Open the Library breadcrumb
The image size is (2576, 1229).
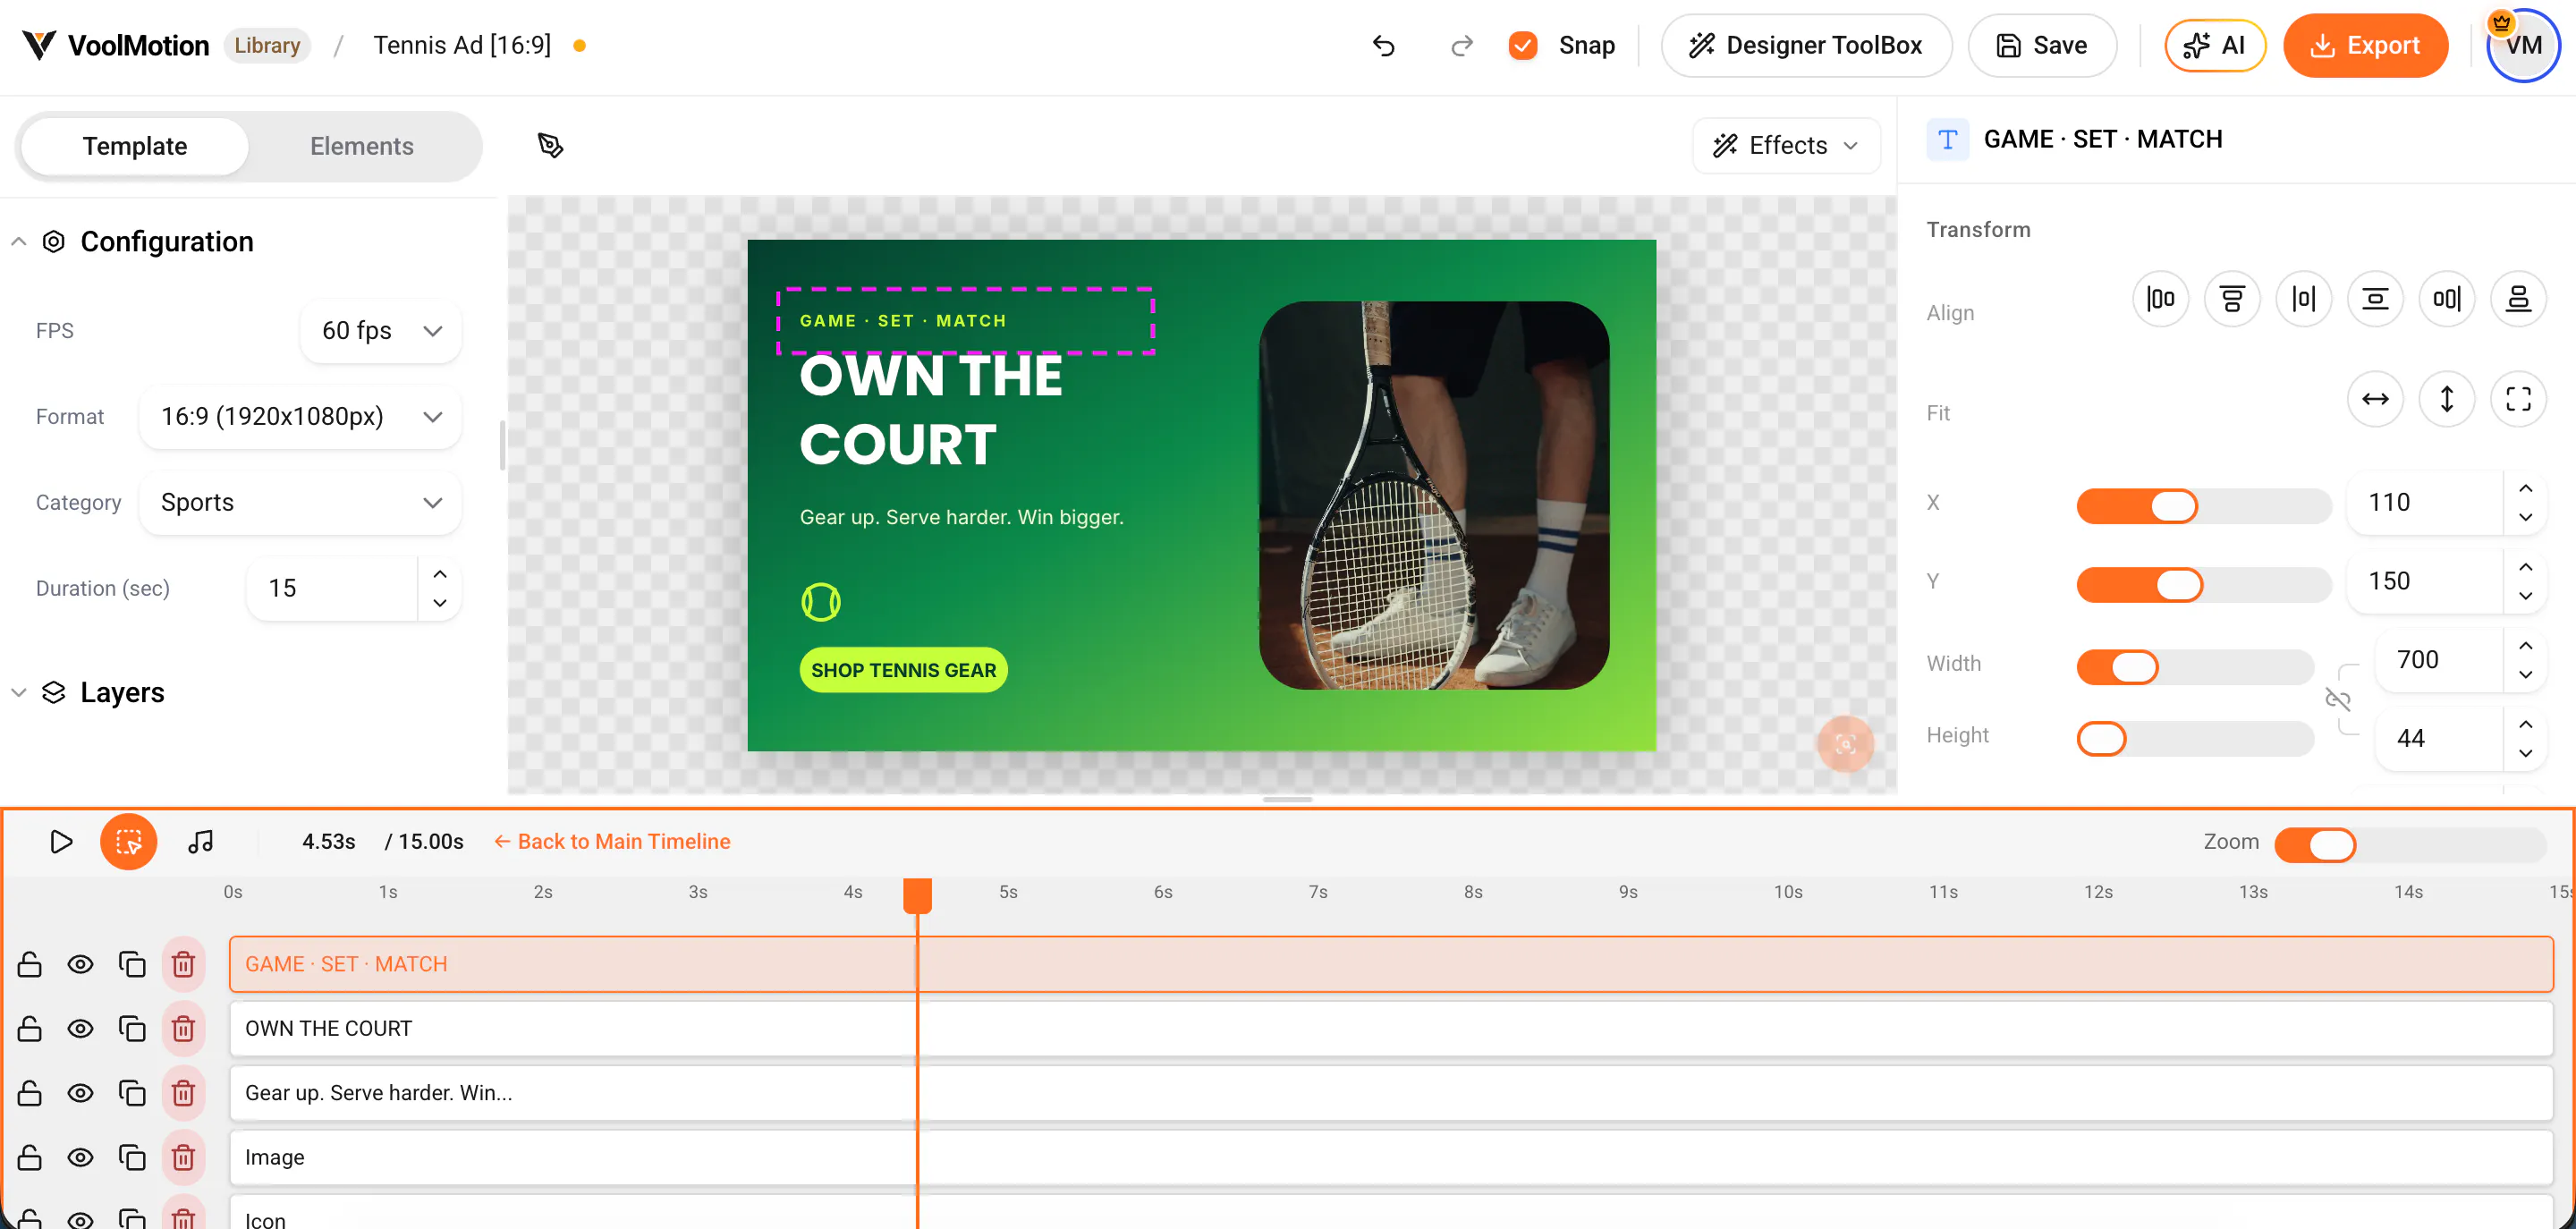[x=267, y=46]
